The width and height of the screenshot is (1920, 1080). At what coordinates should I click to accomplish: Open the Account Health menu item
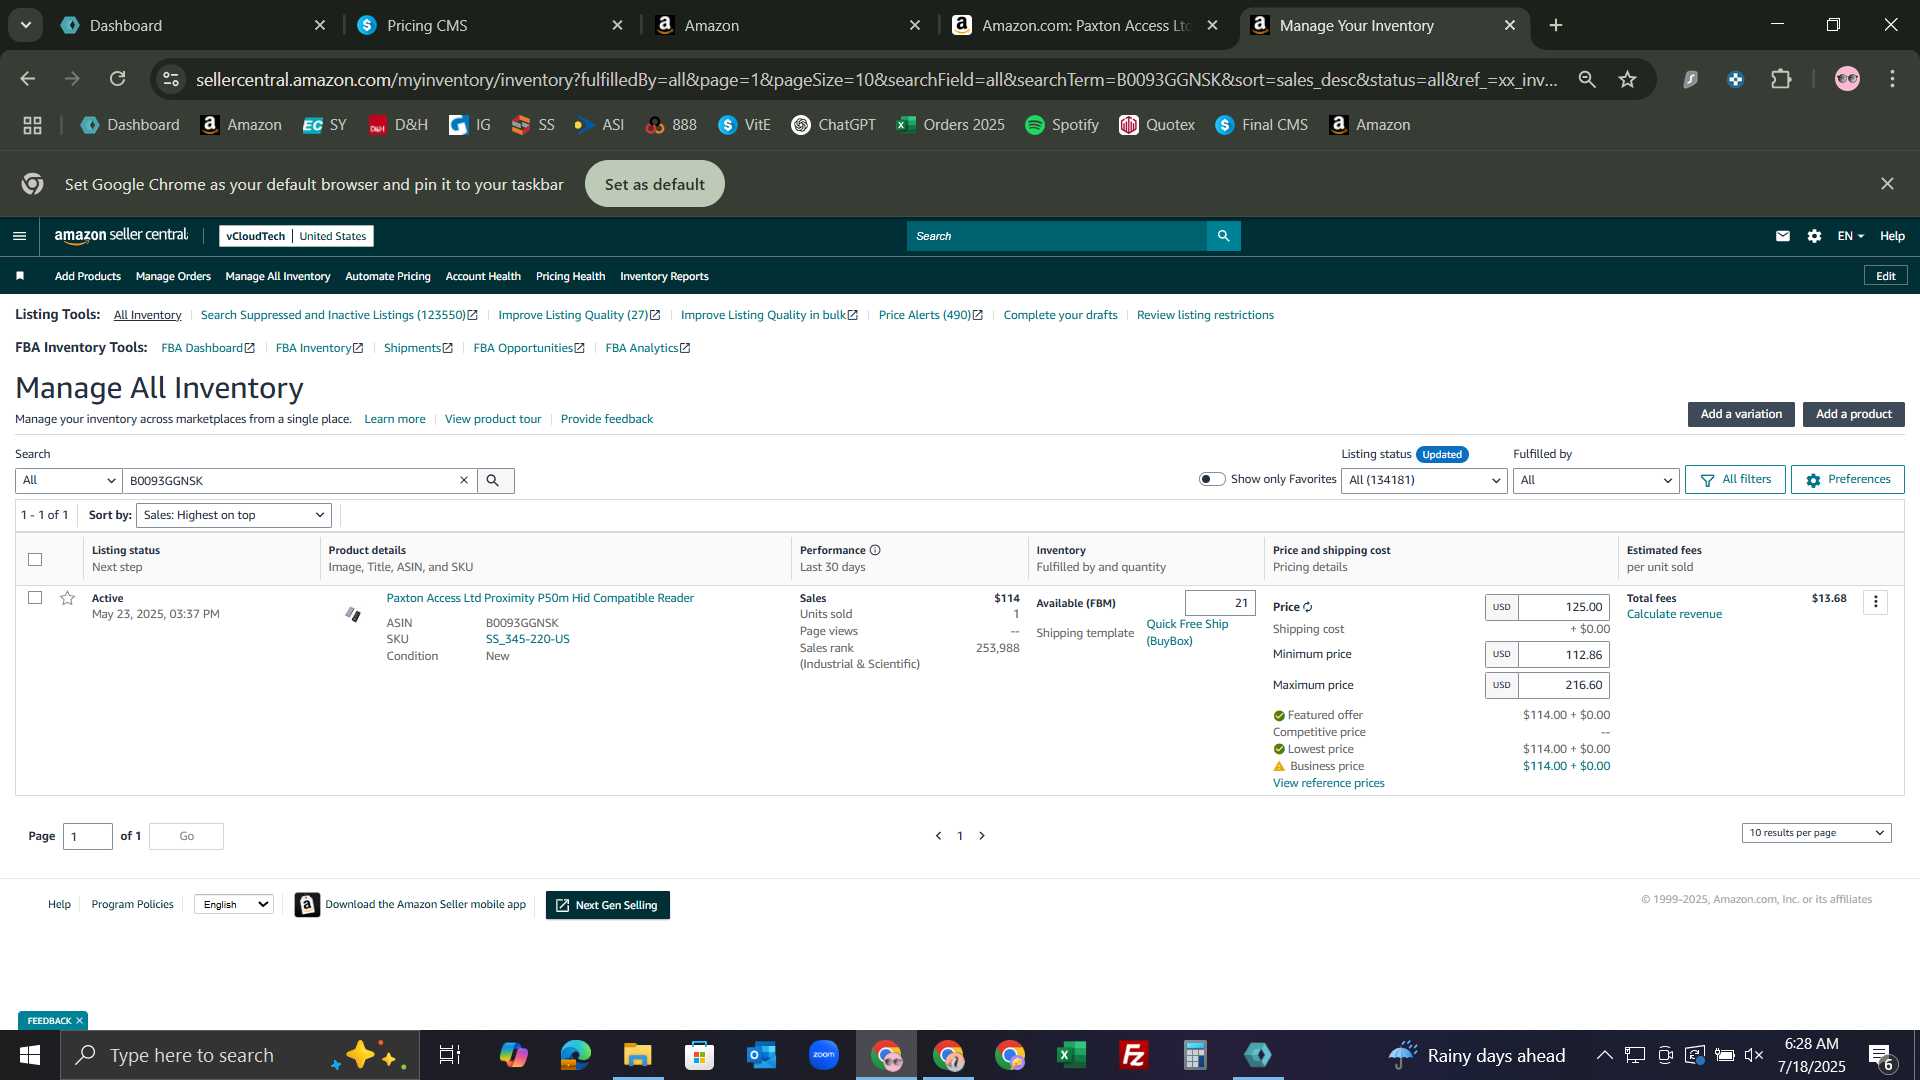pyautogui.click(x=483, y=276)
